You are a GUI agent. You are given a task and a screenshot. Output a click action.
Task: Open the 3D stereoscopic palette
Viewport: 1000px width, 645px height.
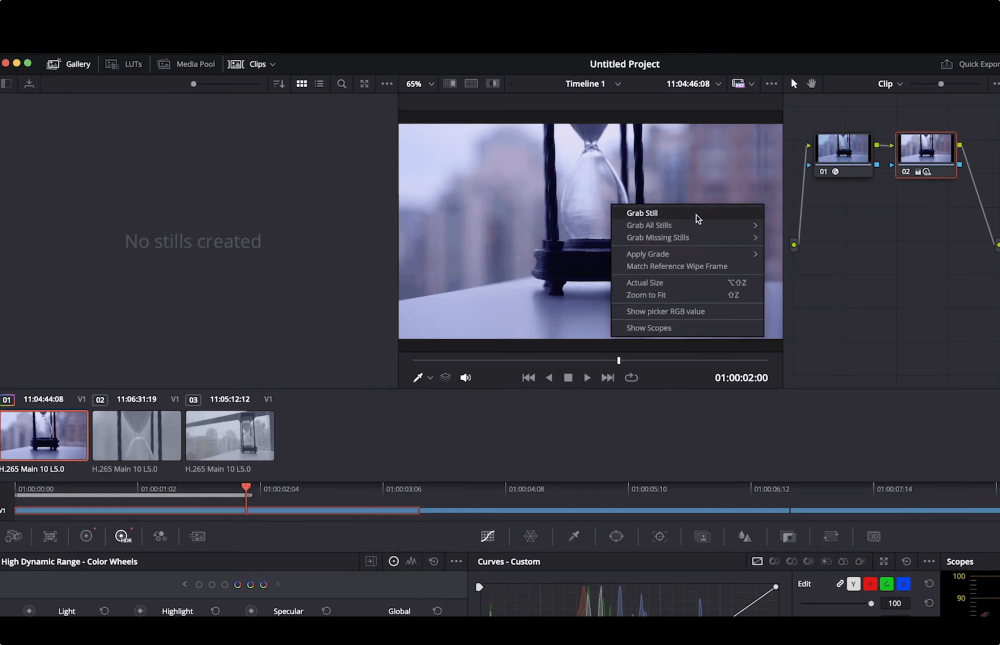coord(874,537)
